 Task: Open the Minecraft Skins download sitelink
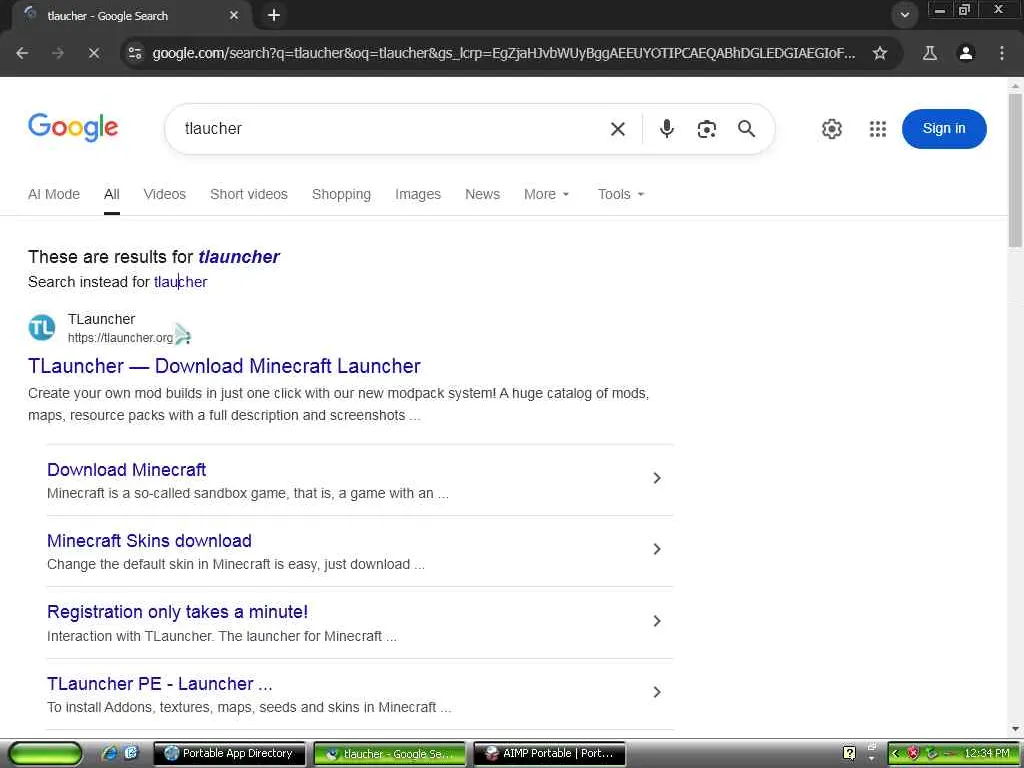pyautogui.click(x=149, y=541)
